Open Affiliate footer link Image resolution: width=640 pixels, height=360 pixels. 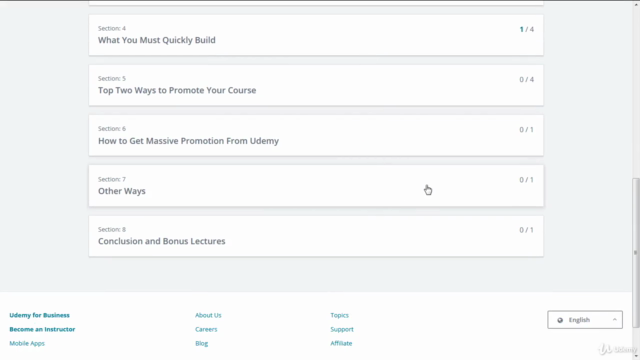[341, 343]
